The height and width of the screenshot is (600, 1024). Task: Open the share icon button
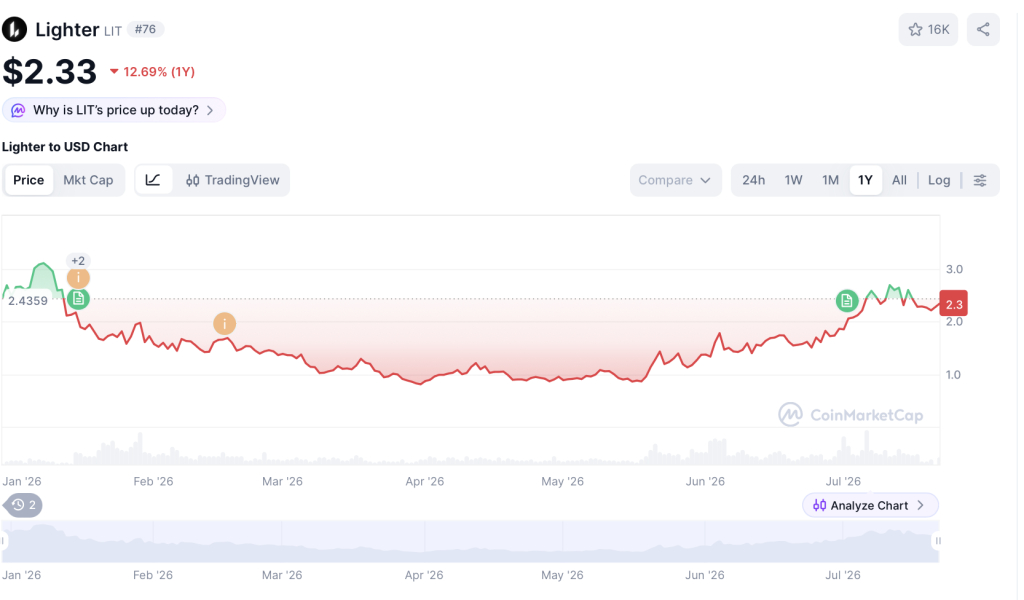[983, 29]
